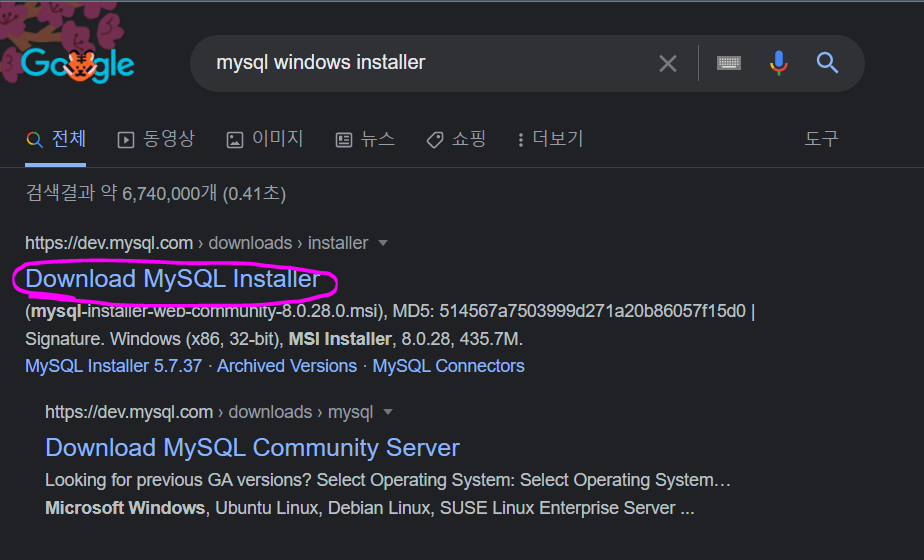
Task: Open the on-screen keyboard input tool
Action: pyautogui.click(x=729, y=63)
